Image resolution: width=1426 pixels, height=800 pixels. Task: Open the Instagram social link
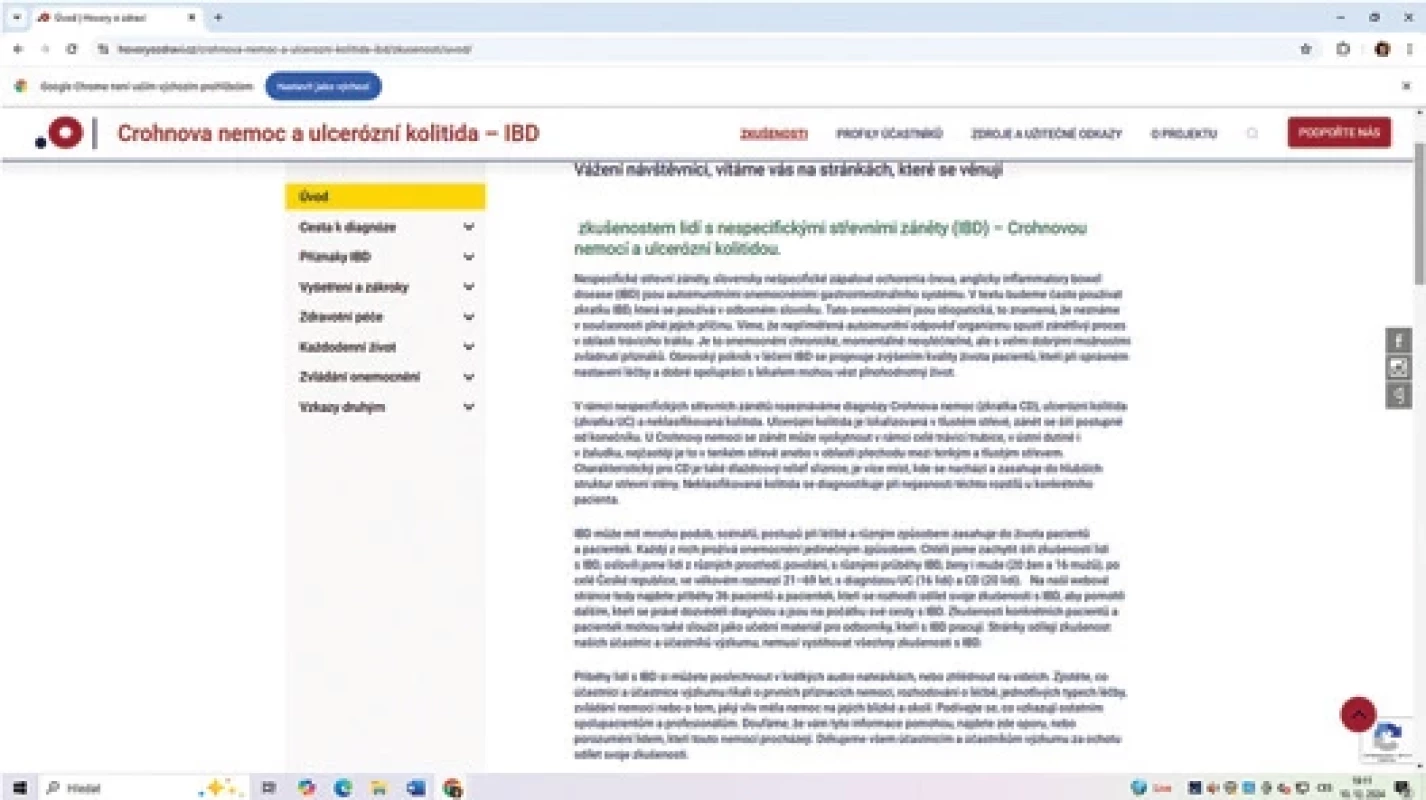[x=1398, y=368]
